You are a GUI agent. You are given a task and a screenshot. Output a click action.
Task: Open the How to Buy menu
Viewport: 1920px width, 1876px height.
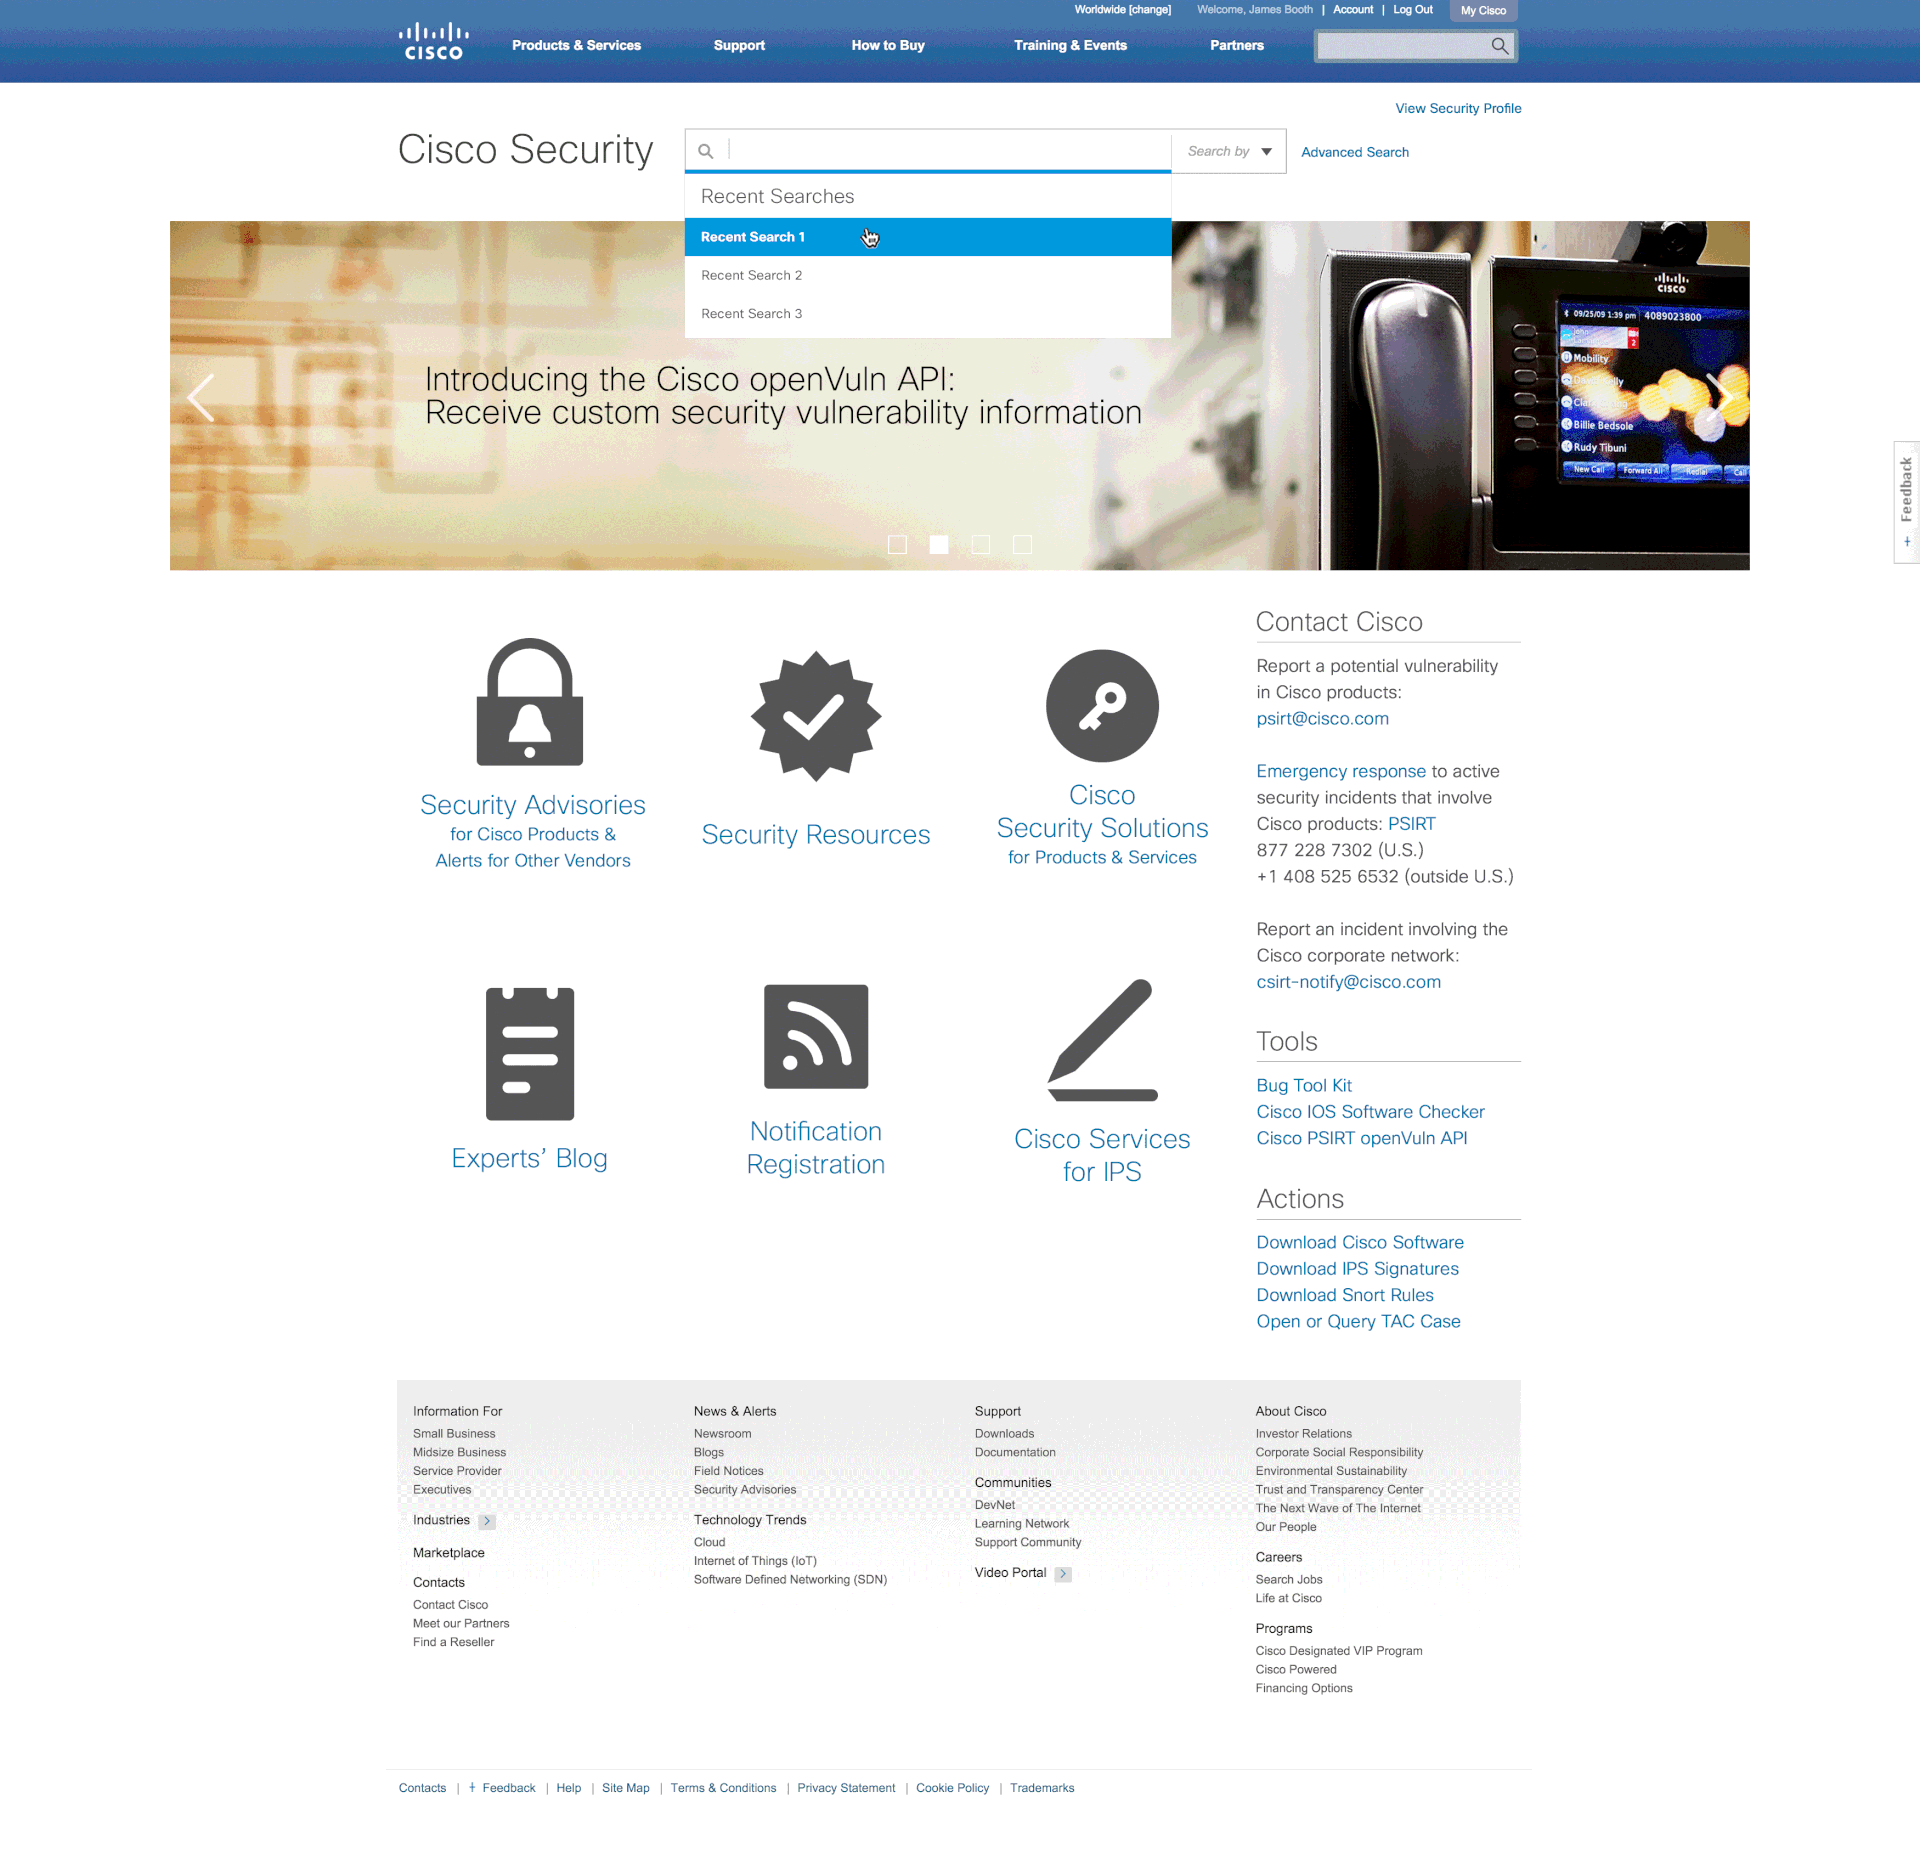click(x=888, y=45)
